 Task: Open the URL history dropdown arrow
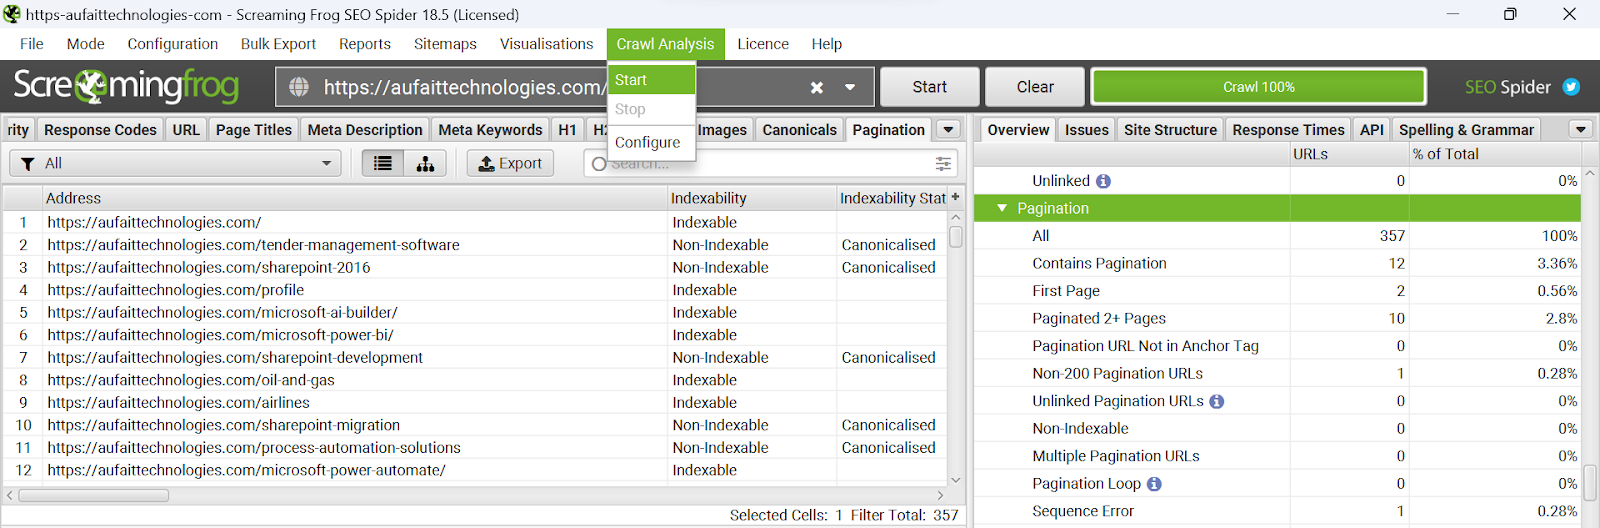tap(850, 87)
